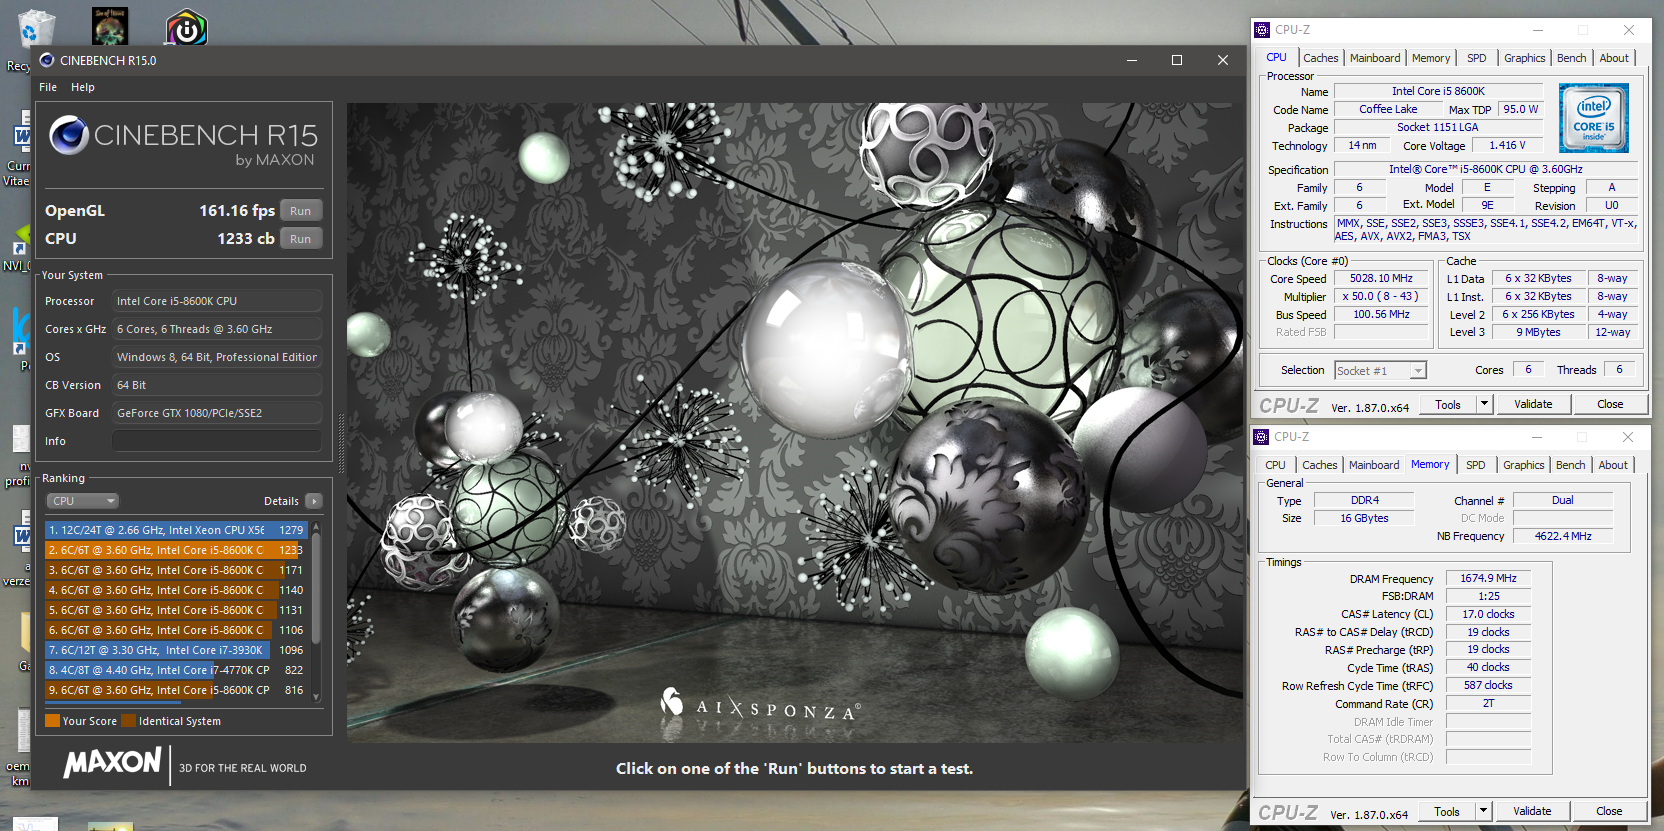Click the Info field in Your System

click(x=217, y=441)
